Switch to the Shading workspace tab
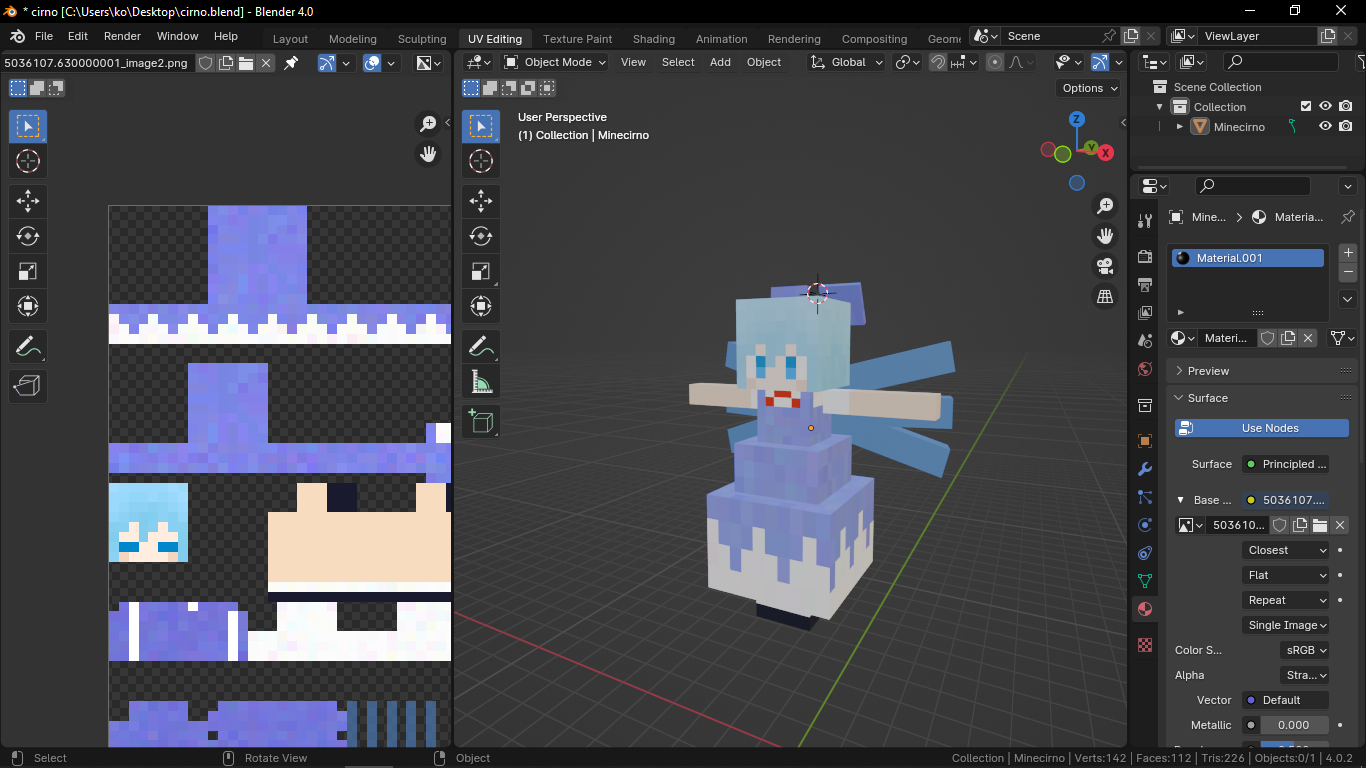Screen dimensions: 1366x768 (x=653, y=39)
